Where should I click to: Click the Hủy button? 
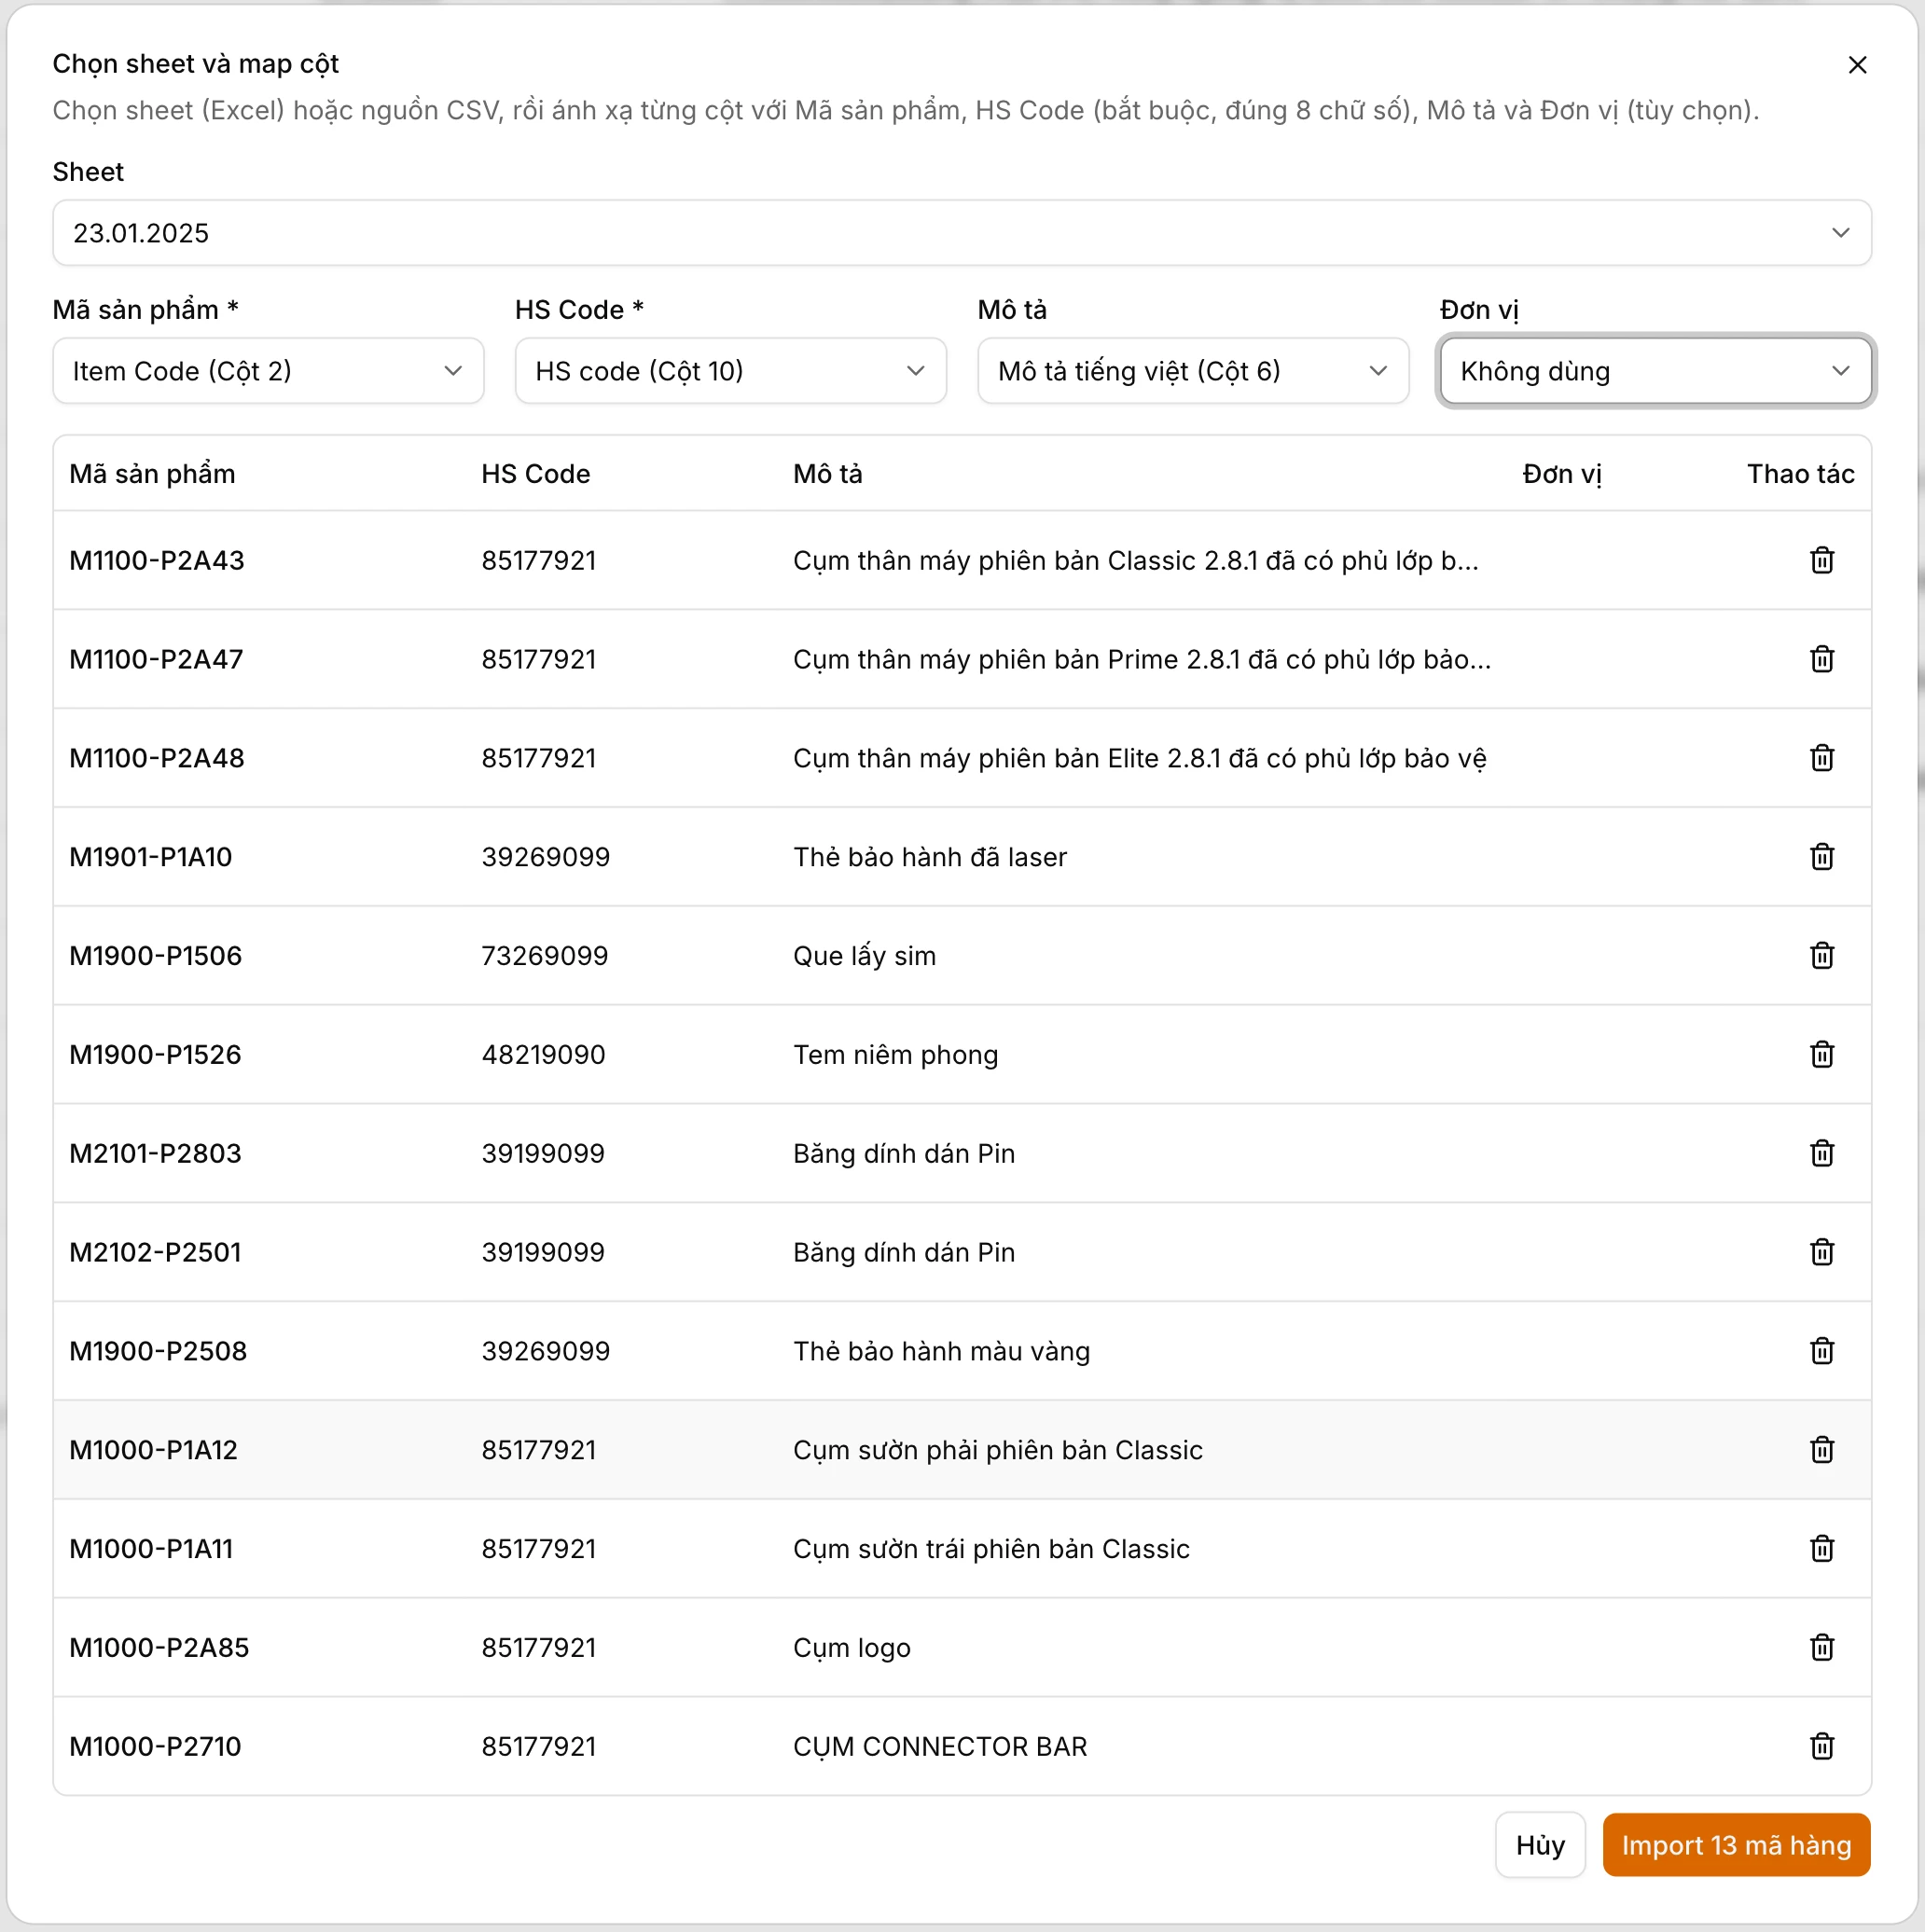(x=1540, y=1845)
